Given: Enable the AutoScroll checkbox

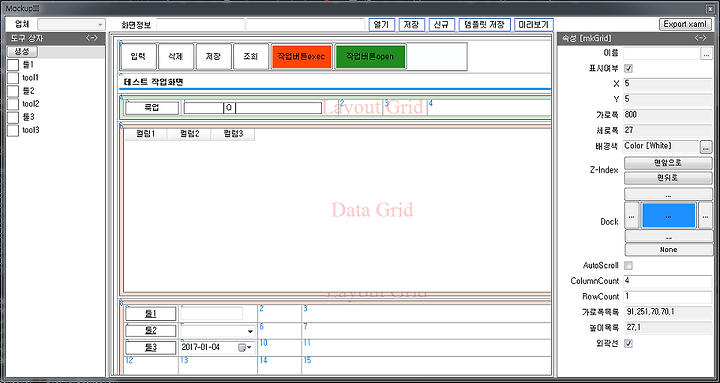Looking at the screenshot, I should (629, 265).
